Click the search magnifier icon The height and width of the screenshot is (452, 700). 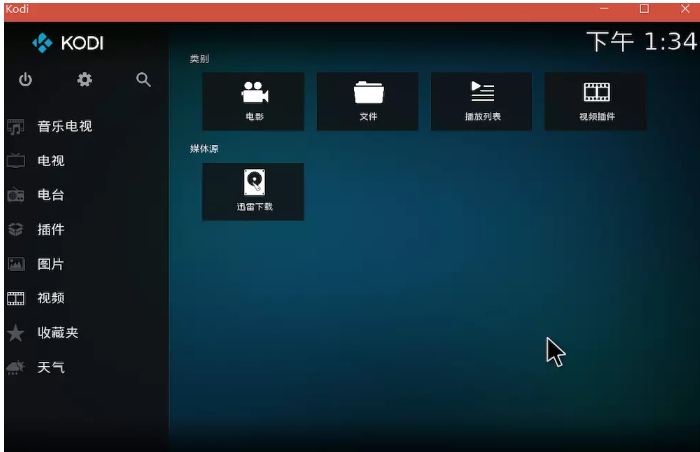tap(144, 80)
